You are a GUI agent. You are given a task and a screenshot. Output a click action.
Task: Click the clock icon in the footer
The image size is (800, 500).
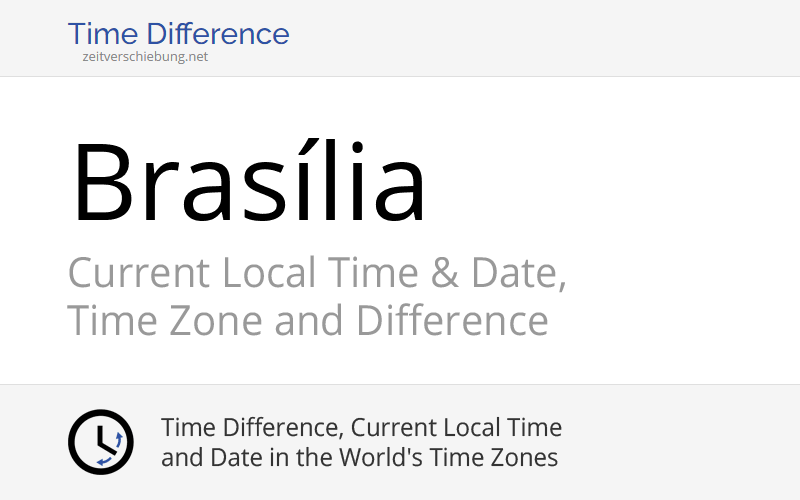pos(100,442)
